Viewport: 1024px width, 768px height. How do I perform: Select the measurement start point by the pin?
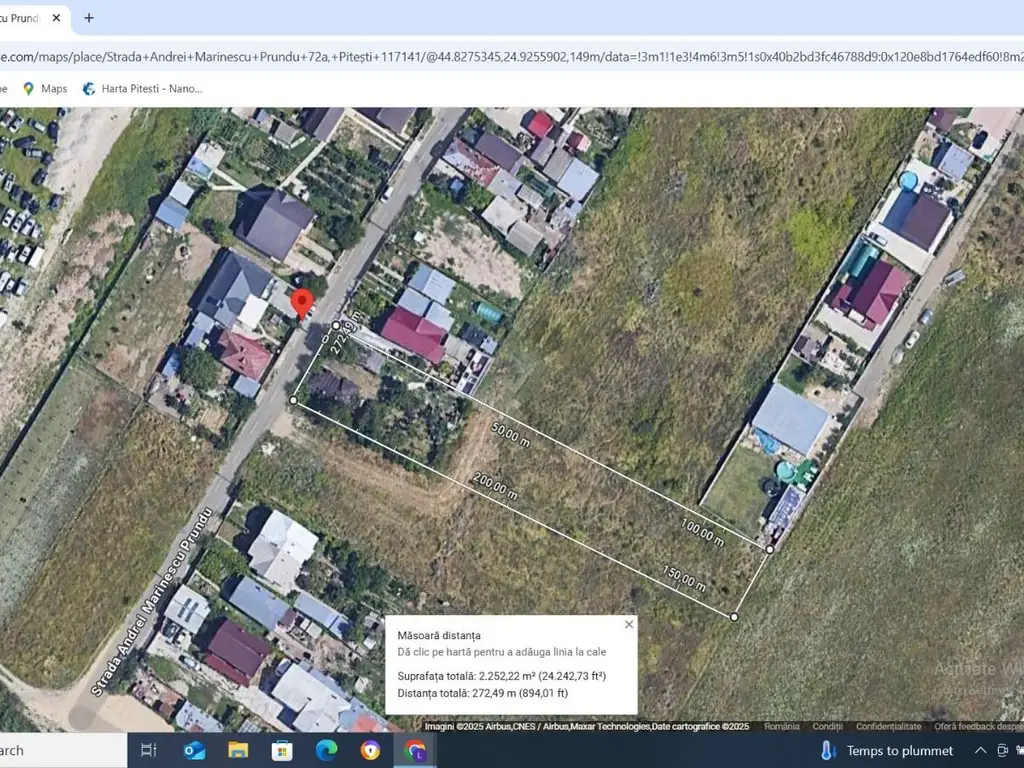click(336, 325)
